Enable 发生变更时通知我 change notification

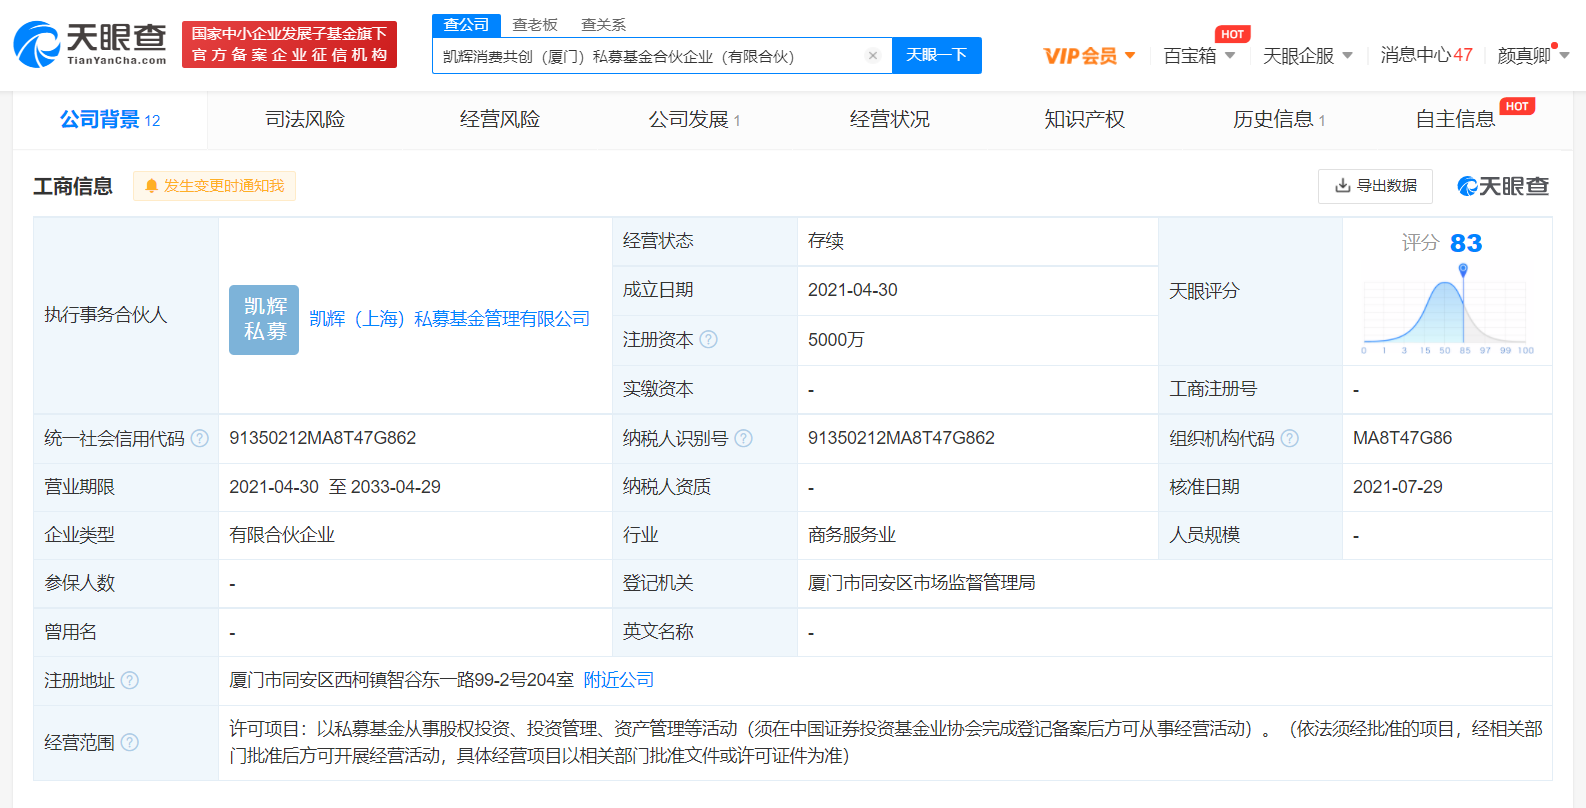click(214, 186)
